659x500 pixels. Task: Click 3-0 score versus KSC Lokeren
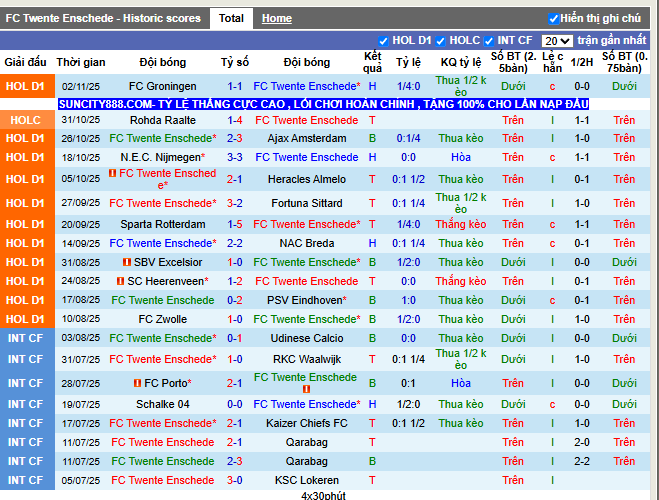tap(235, 480)
